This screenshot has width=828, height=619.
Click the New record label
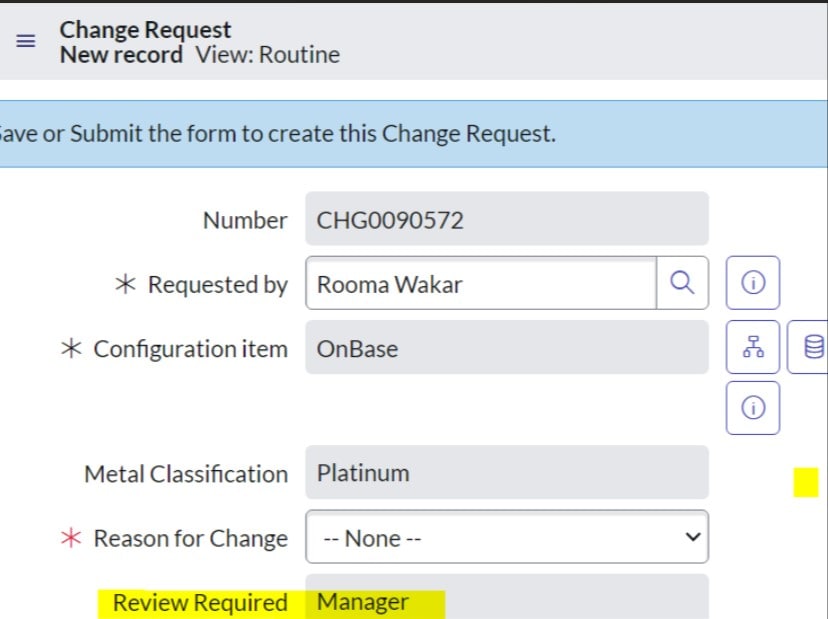(119, 55)
